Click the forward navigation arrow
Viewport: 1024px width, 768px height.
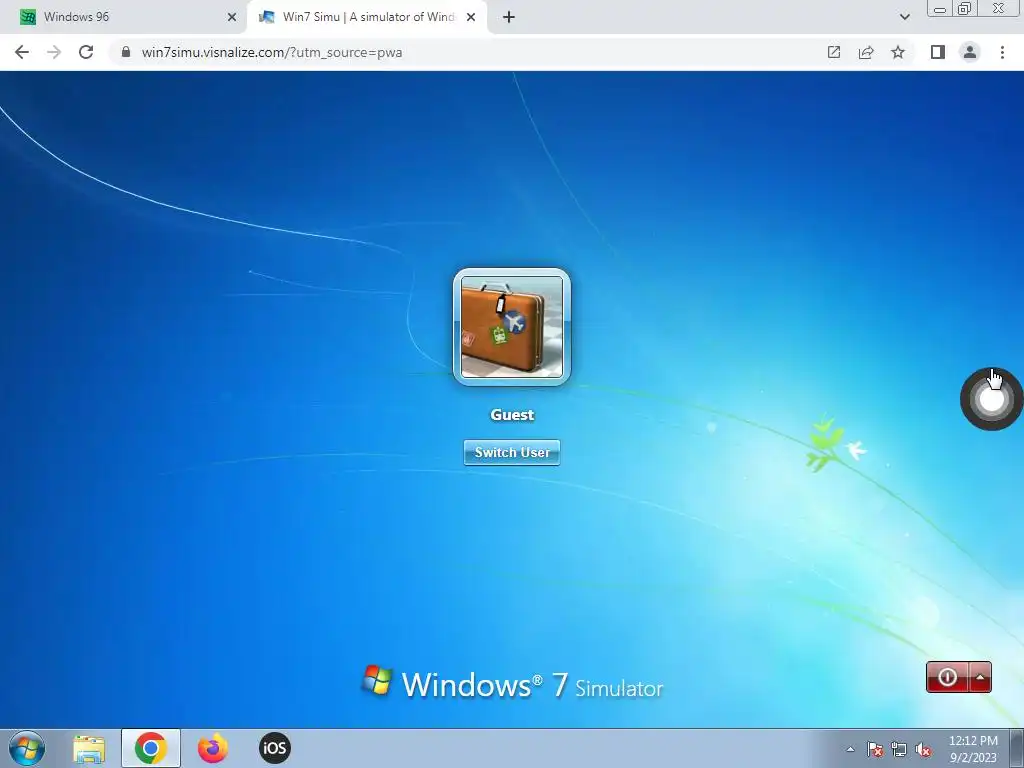(x=54, y=52)
